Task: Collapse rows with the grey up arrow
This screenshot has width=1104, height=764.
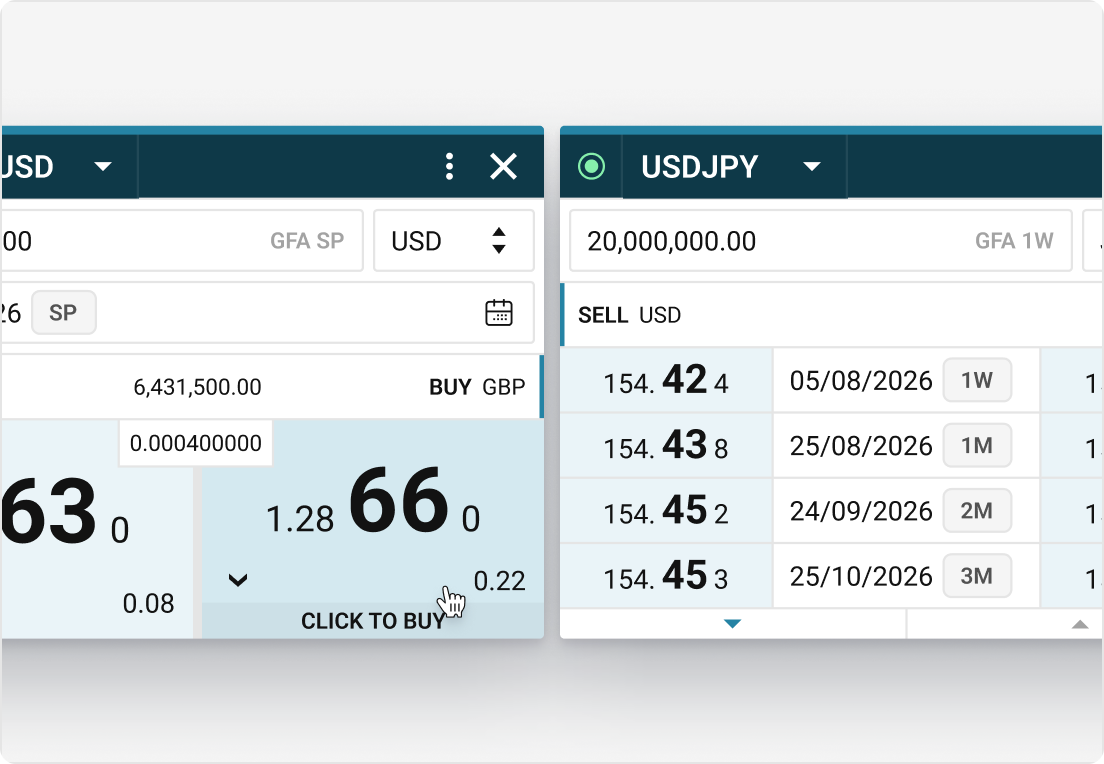Action: (1080, 624)
